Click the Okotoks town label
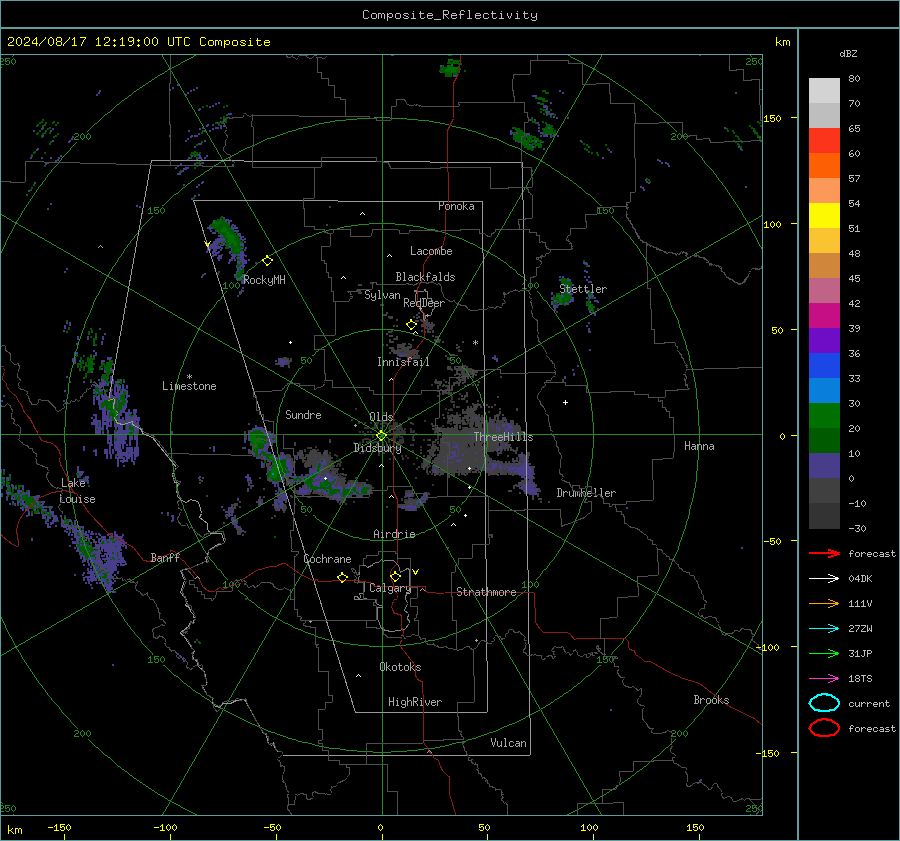900x841 pixels. point(400,667)
